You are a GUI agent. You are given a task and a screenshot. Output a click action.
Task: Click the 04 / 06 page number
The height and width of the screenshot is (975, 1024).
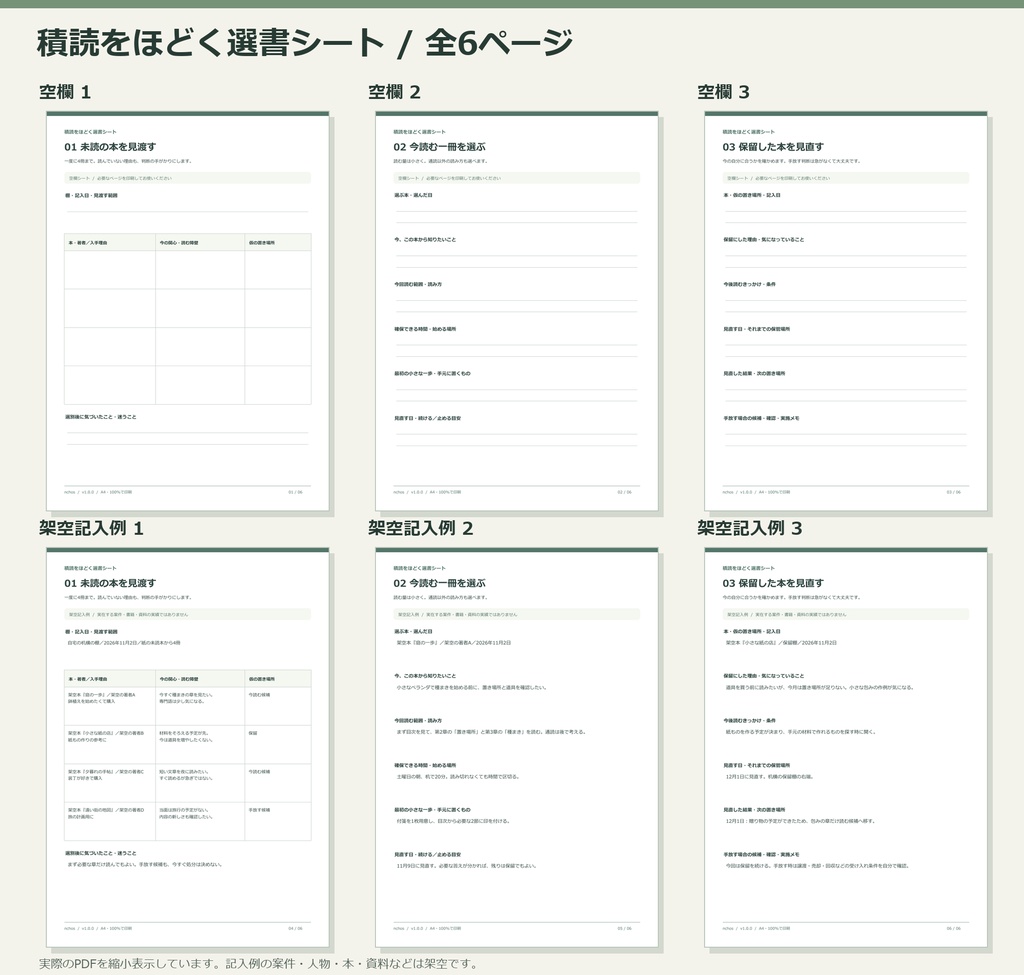tap(295, 928)
